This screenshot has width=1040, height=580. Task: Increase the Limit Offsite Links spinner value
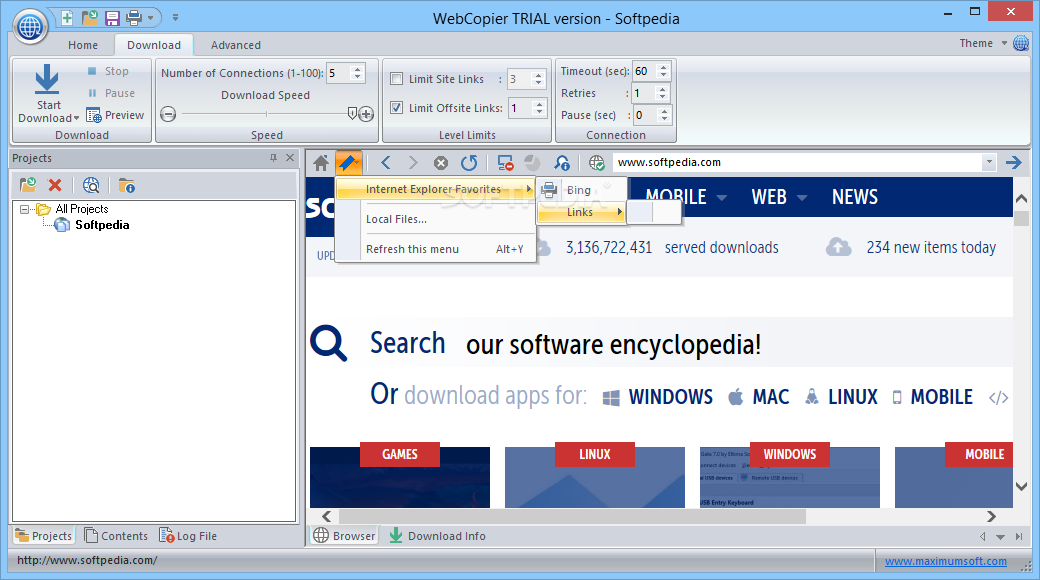(539, 104)
